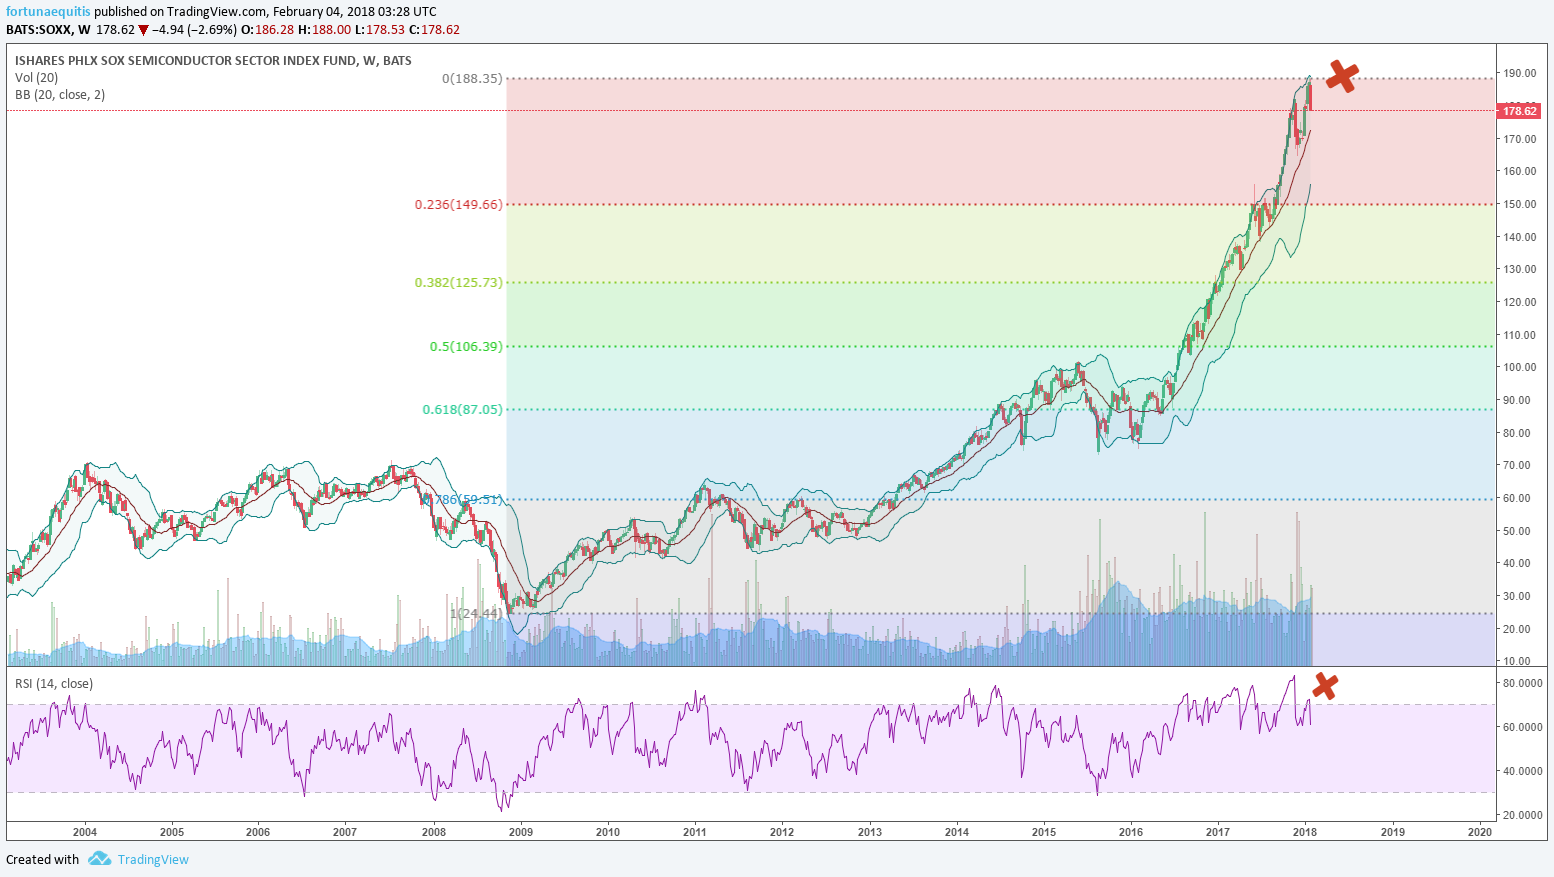The height and width of the screenshot is (877, 1554).
Task: Open the TradingView link at bottom
Action: click(153, 859)
